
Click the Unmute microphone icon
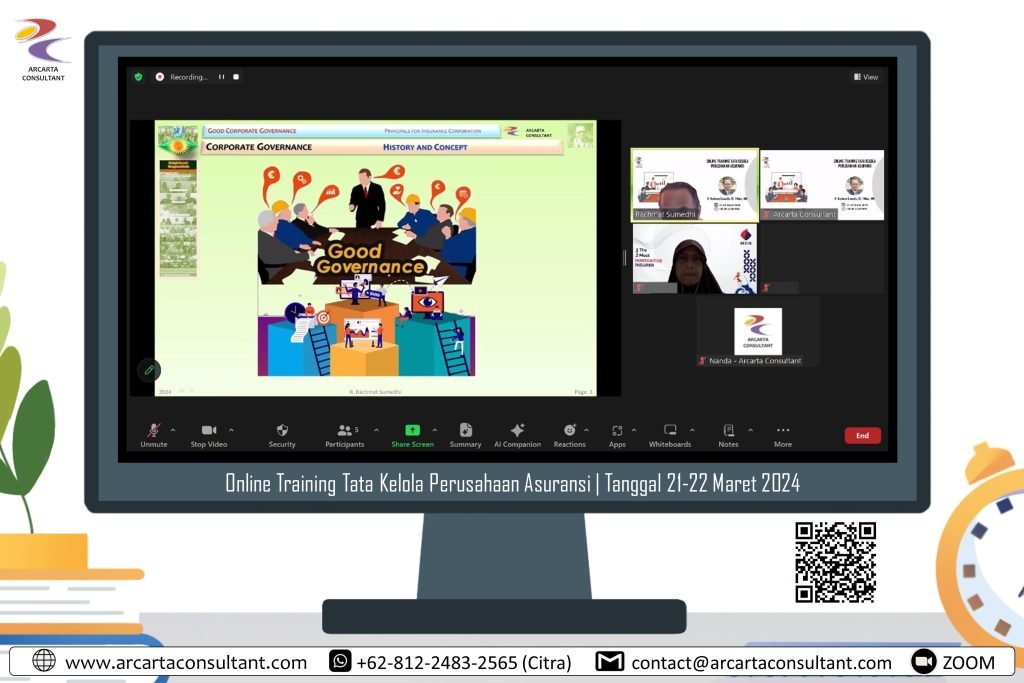(153, 430)
